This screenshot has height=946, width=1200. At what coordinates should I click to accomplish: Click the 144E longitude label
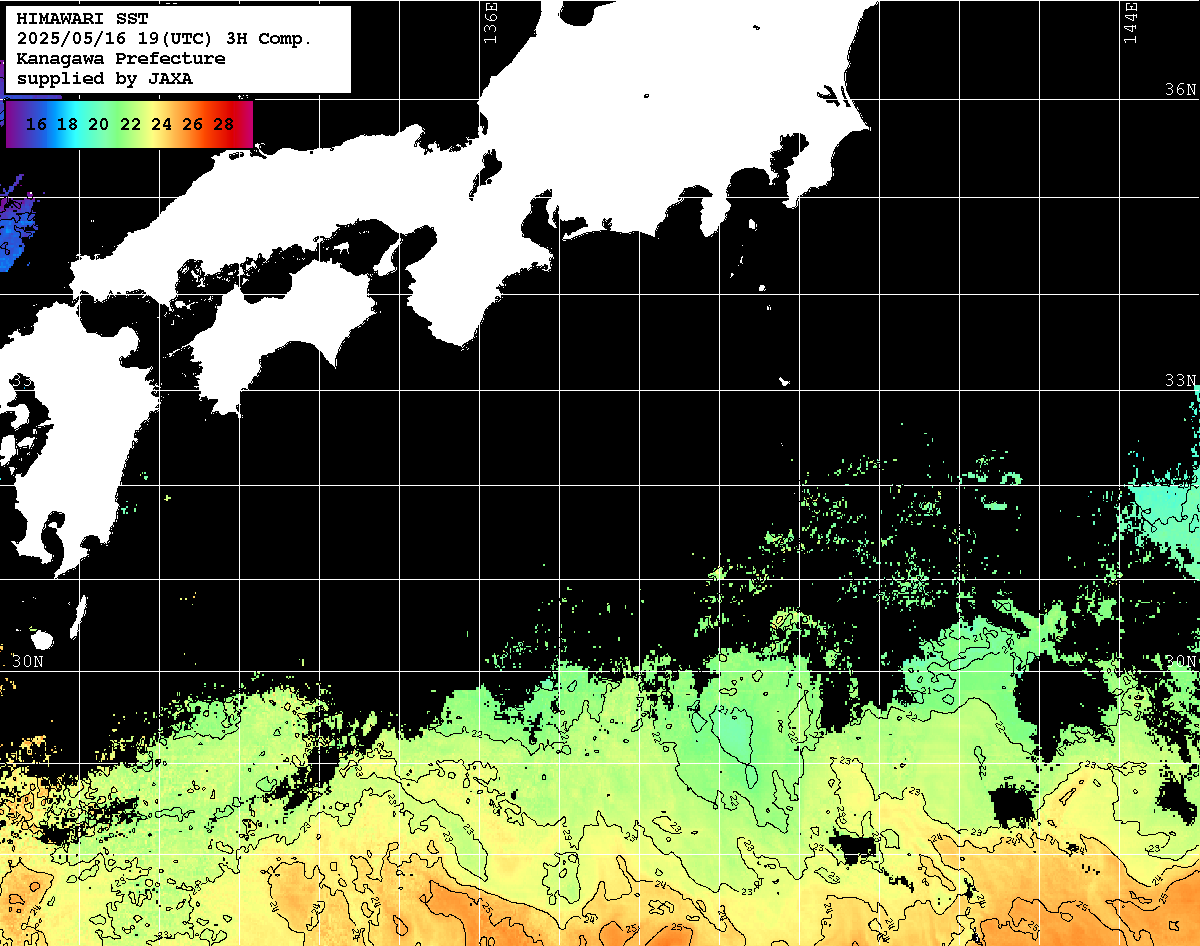coord(1130,22)
